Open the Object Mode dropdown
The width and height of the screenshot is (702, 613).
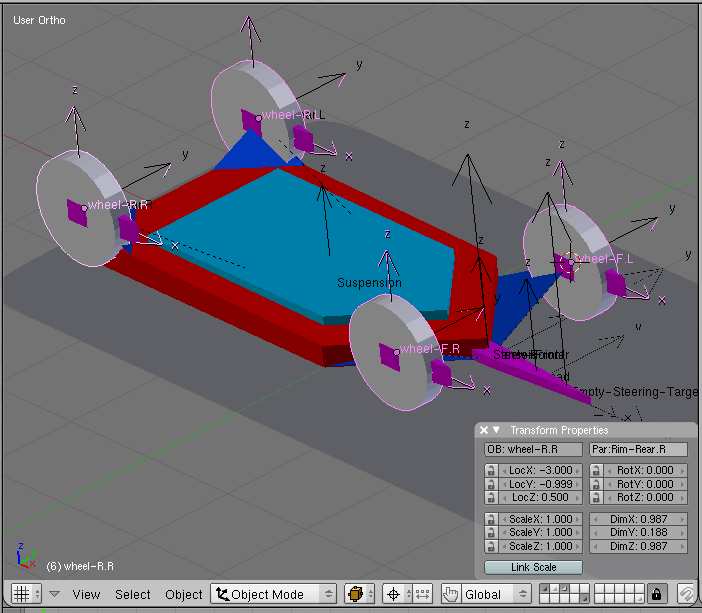pos(273,594)
